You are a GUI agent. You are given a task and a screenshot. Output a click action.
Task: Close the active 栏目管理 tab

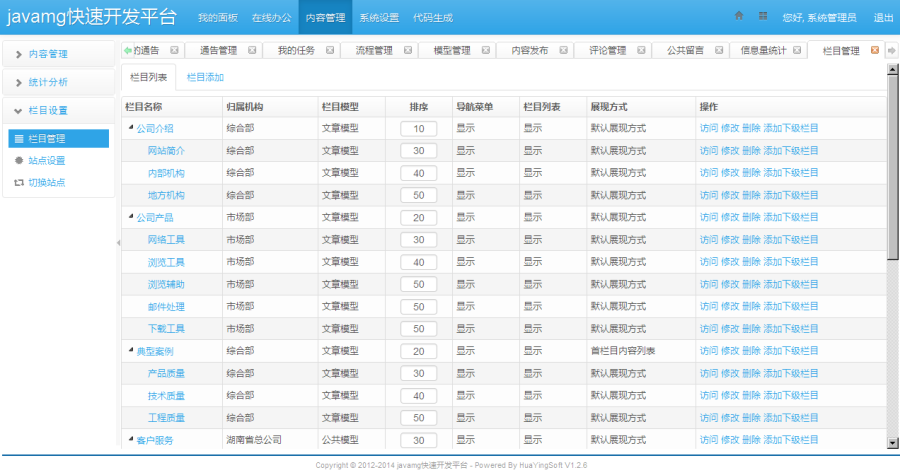tap(875, 50)
